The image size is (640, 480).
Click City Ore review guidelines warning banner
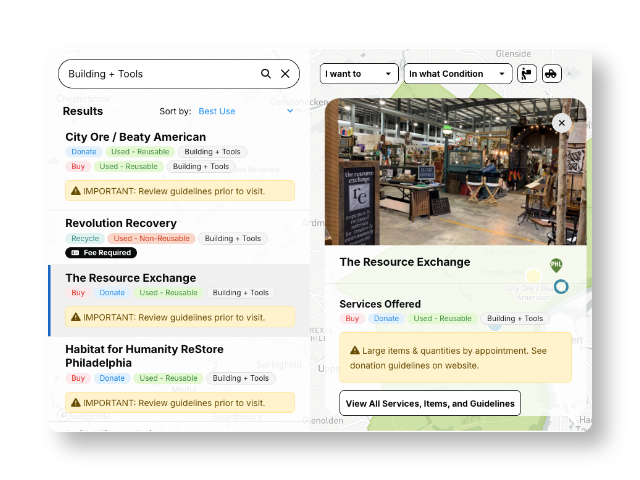point(180,191)
